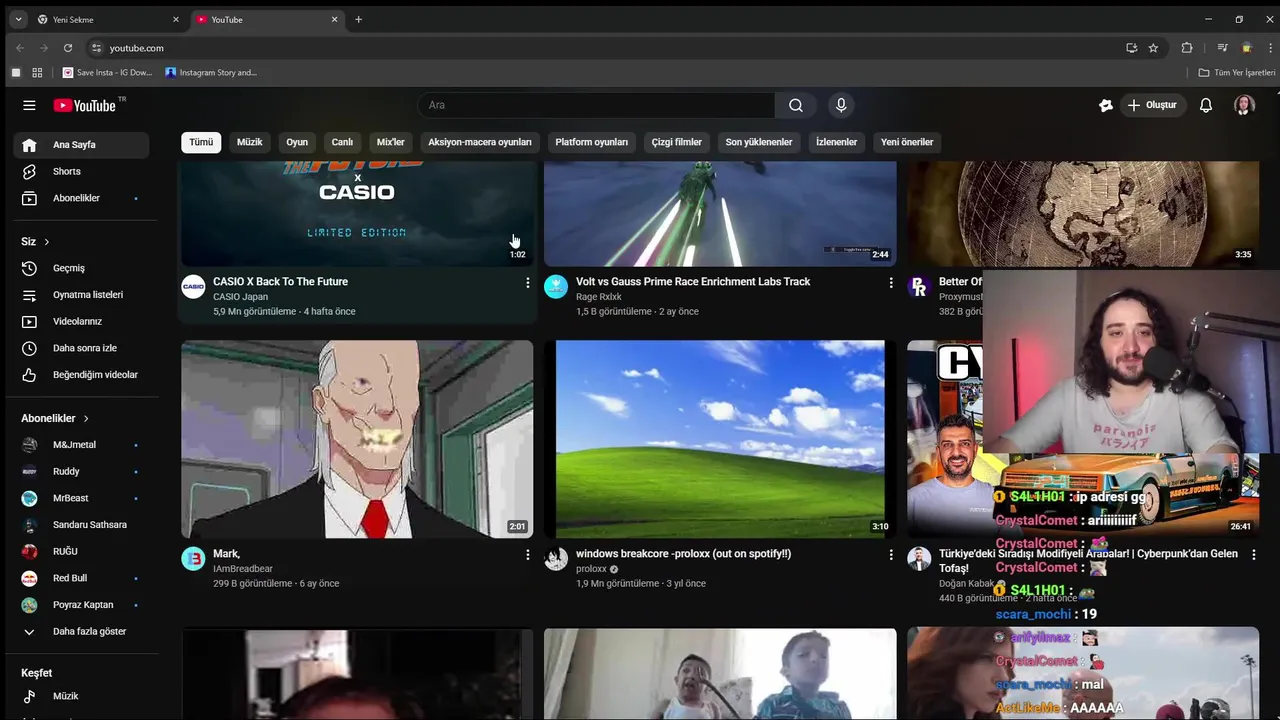Open Oynatma listeleri
Image resolution: width=1280 pixels, height=720 pixels.
(82, 295)
